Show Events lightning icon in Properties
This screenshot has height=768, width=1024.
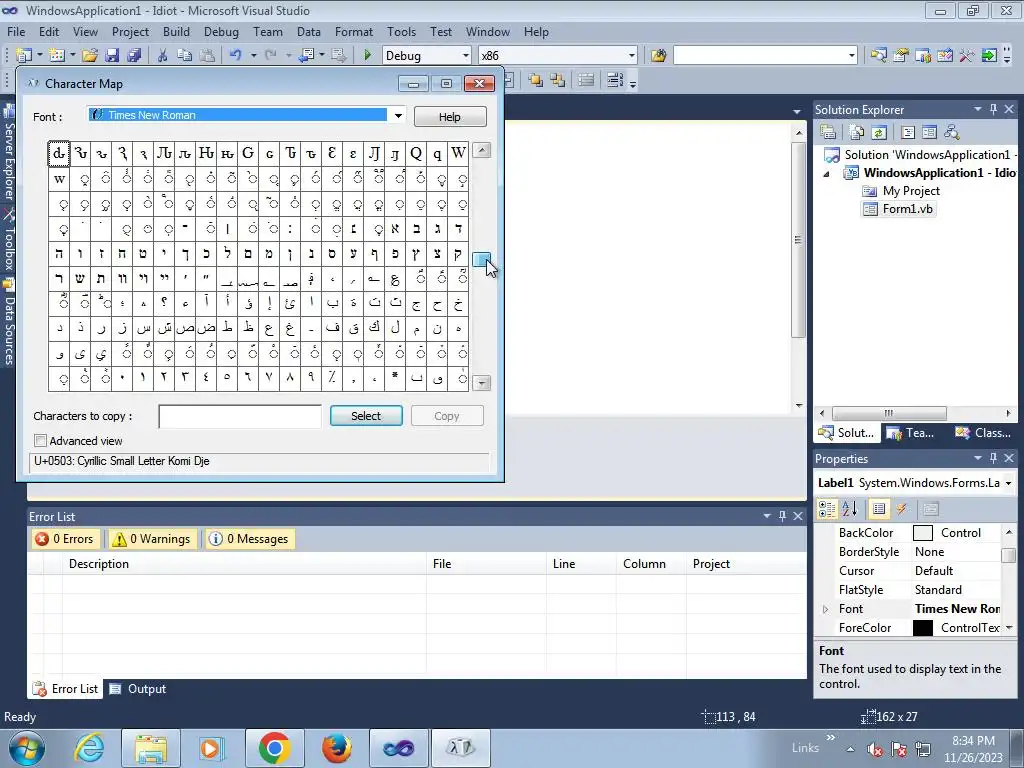902,509
